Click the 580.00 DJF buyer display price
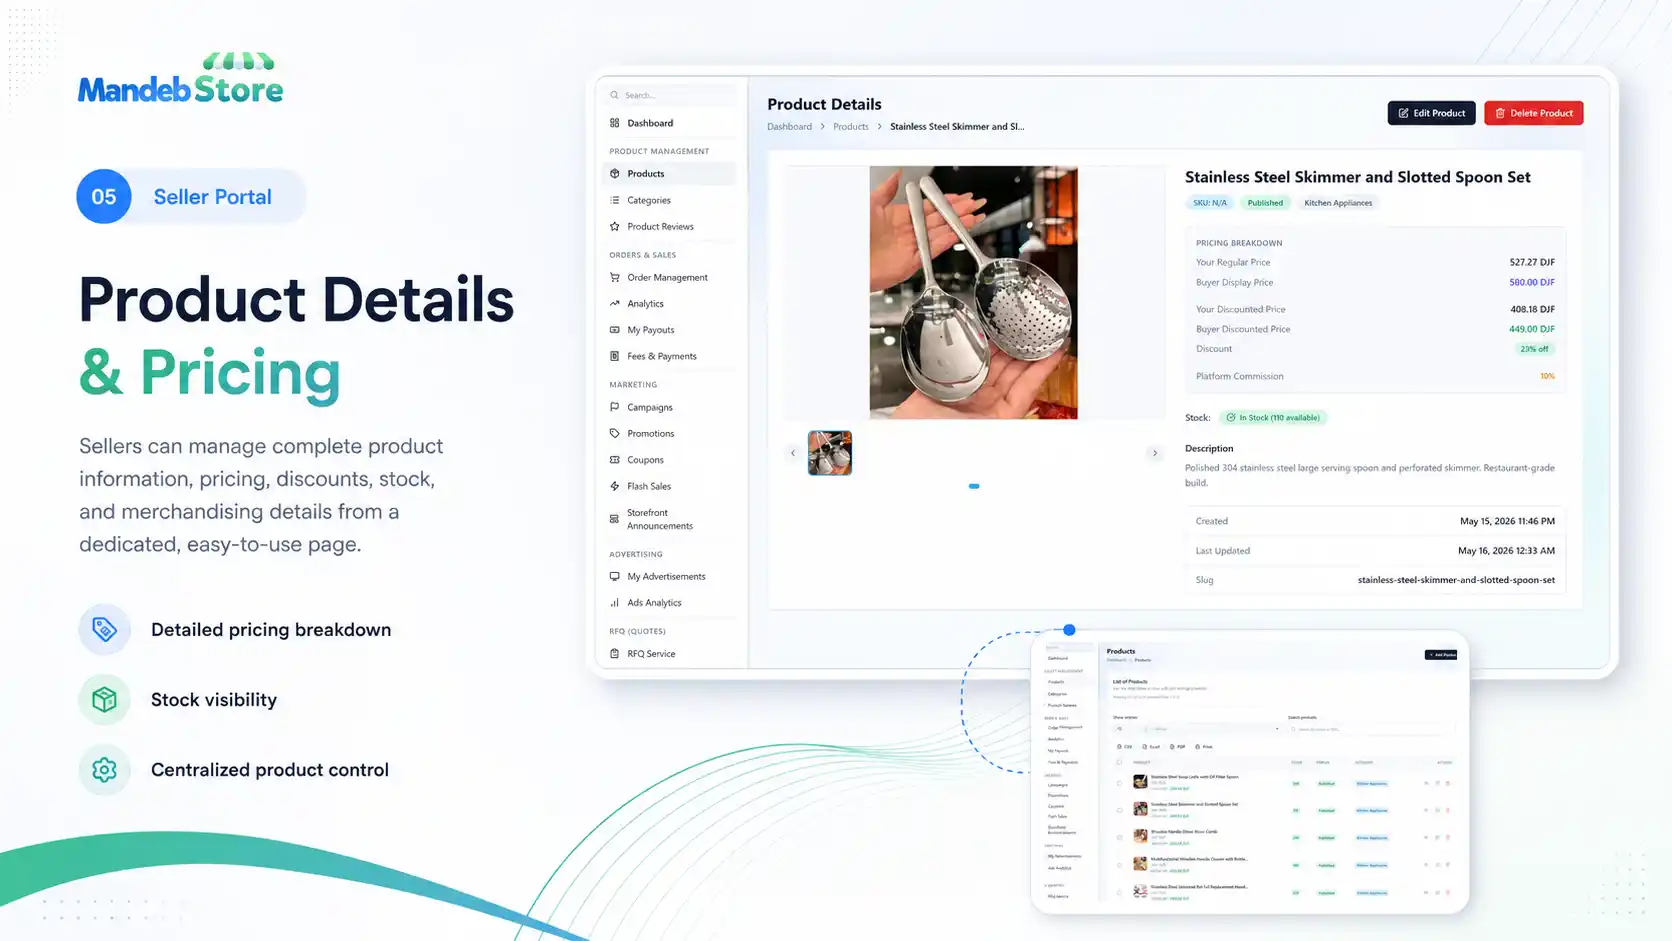This screenshot has width=1672, height=941. pyautogui.click(x=1532, y=283)
